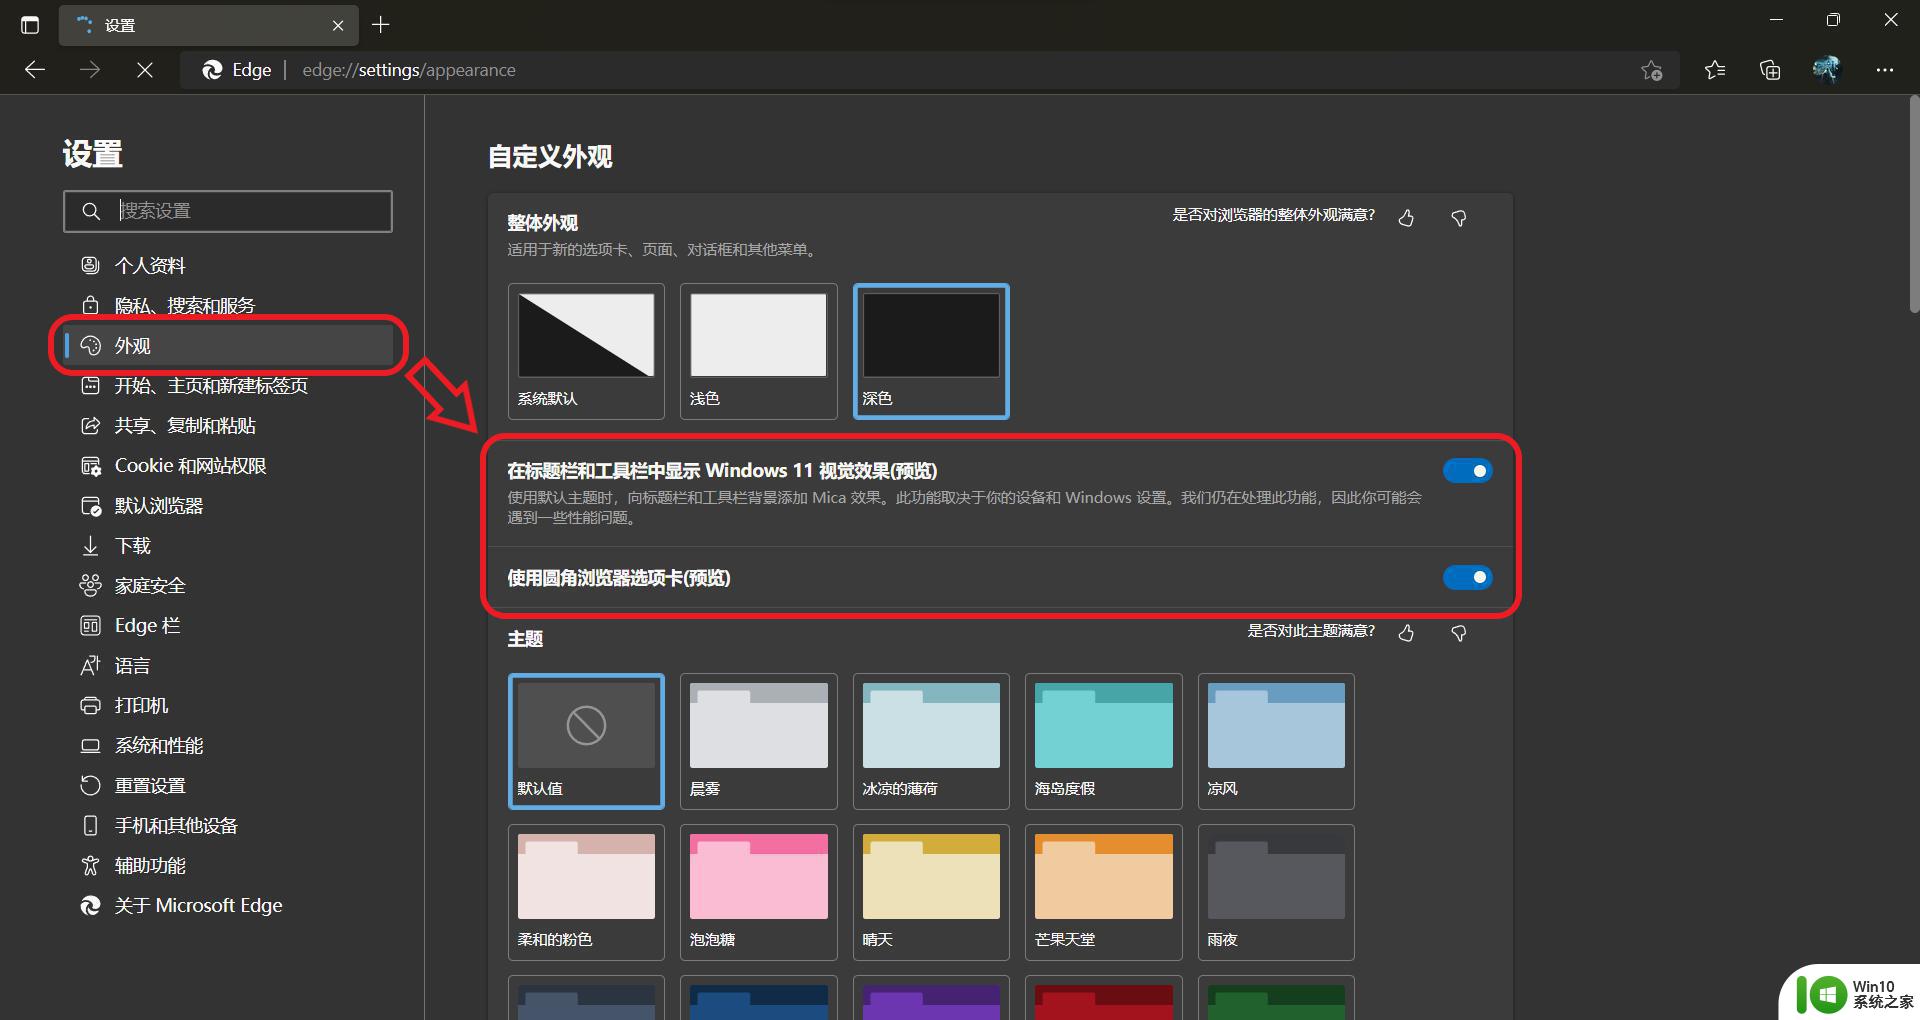The image size is (1920, 1020).
Task: Go to 下载 settings
Action: pyautogui.click(x=228, y=545)
